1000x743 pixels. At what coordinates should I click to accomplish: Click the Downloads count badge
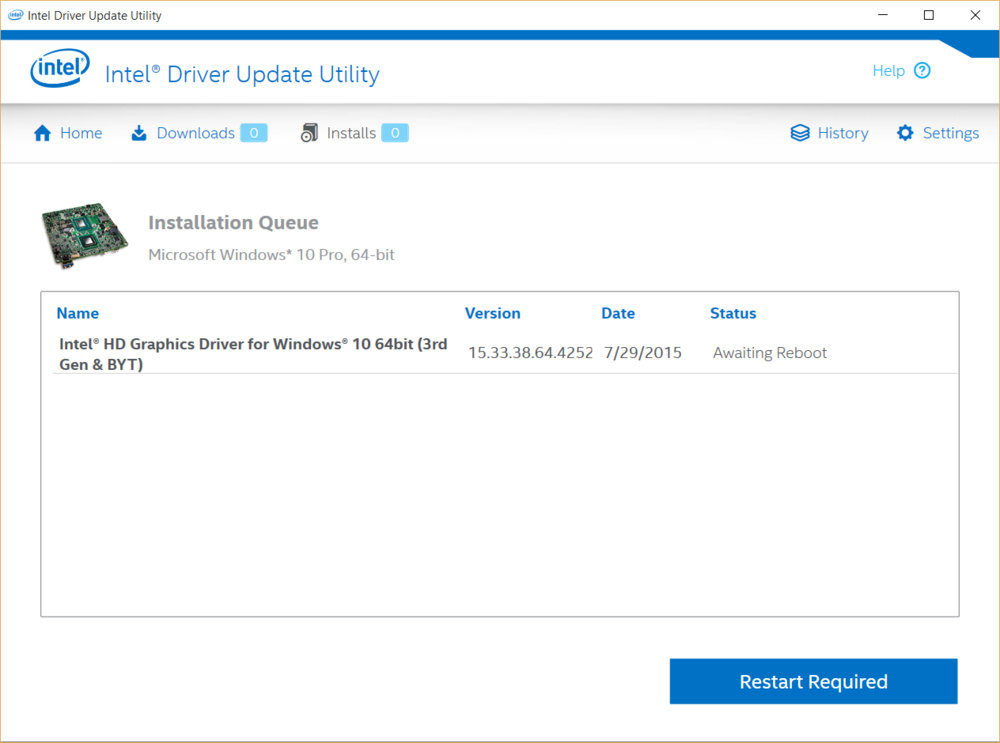tap(254, 133)
